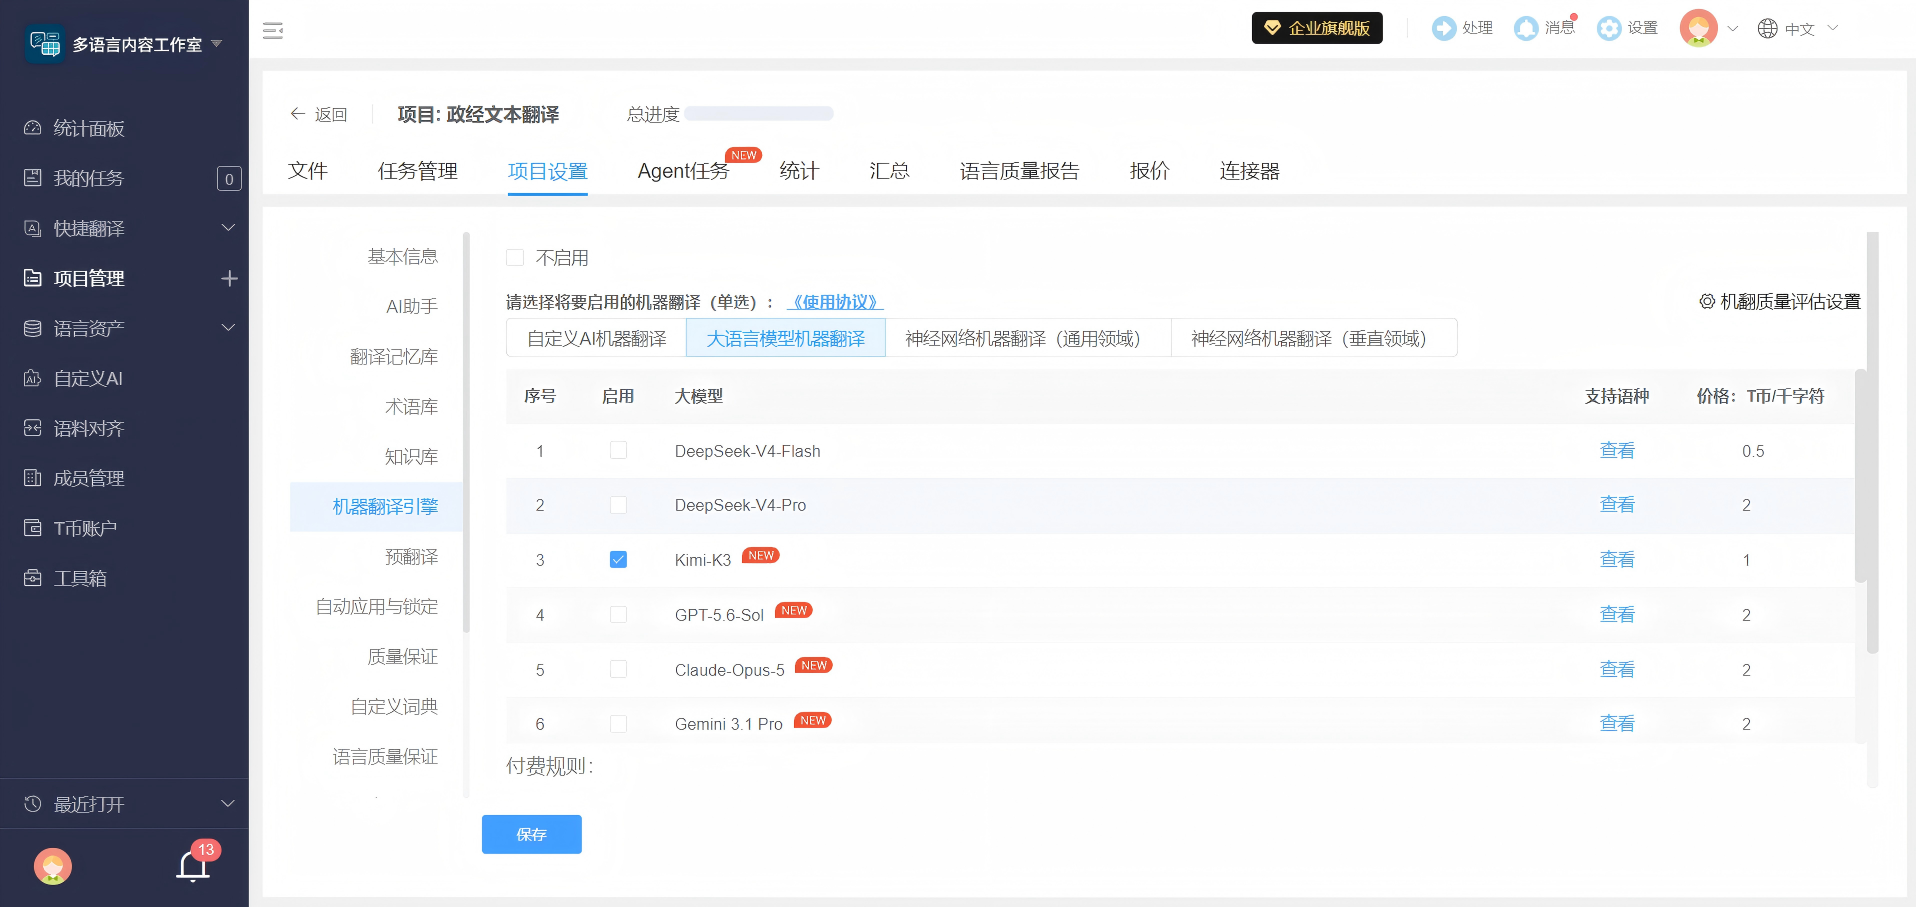This screenshot has height=907, width=1916.
Task: Click 查看 for Kimi-K3 row
Action: [1617, 560]
